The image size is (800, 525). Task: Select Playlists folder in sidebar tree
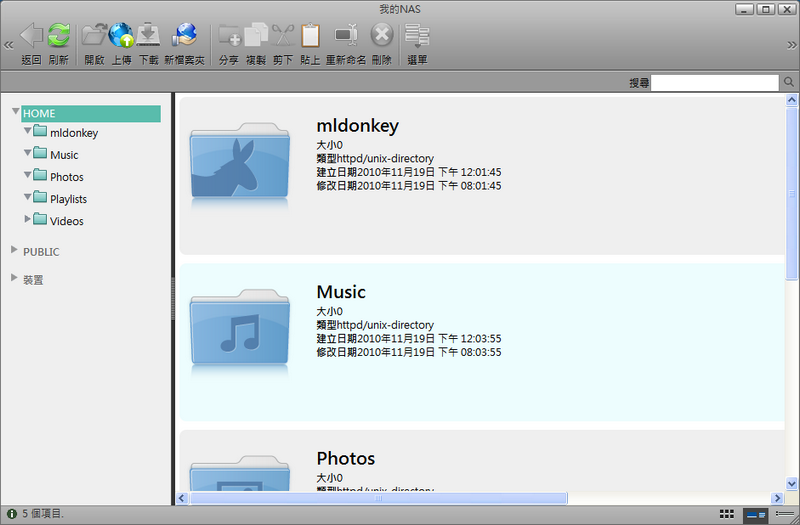tap(68, 199)
